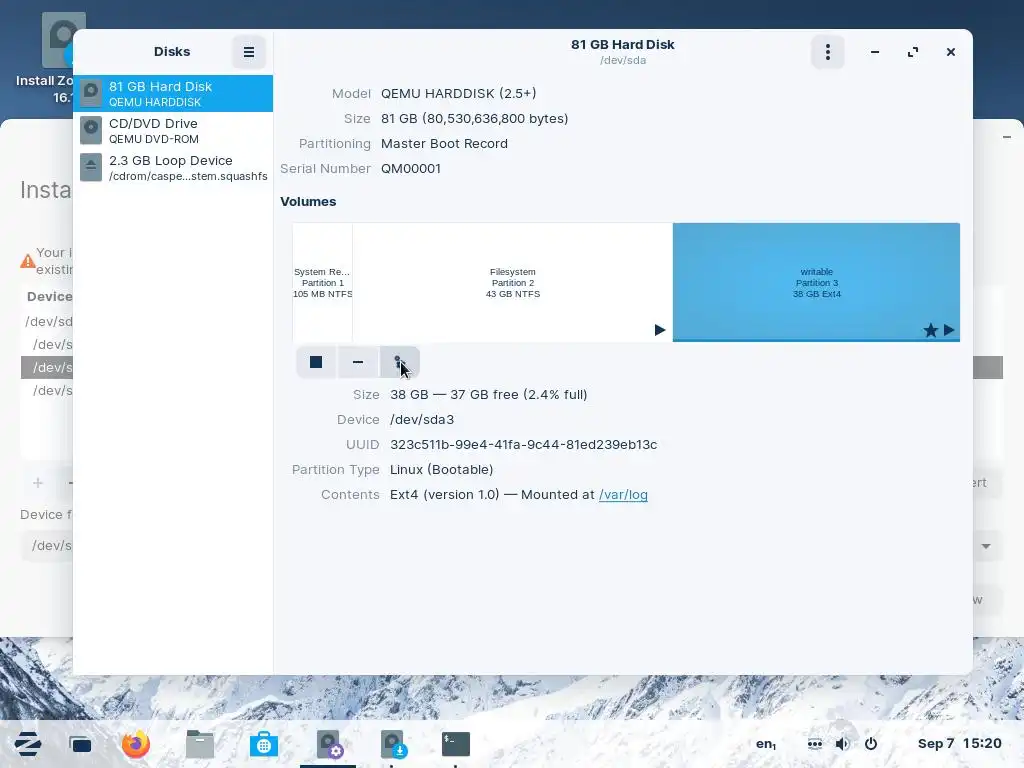Open the power menu in the tray
The height and width of the screenshot is (768, 1024).
(871, 744)
